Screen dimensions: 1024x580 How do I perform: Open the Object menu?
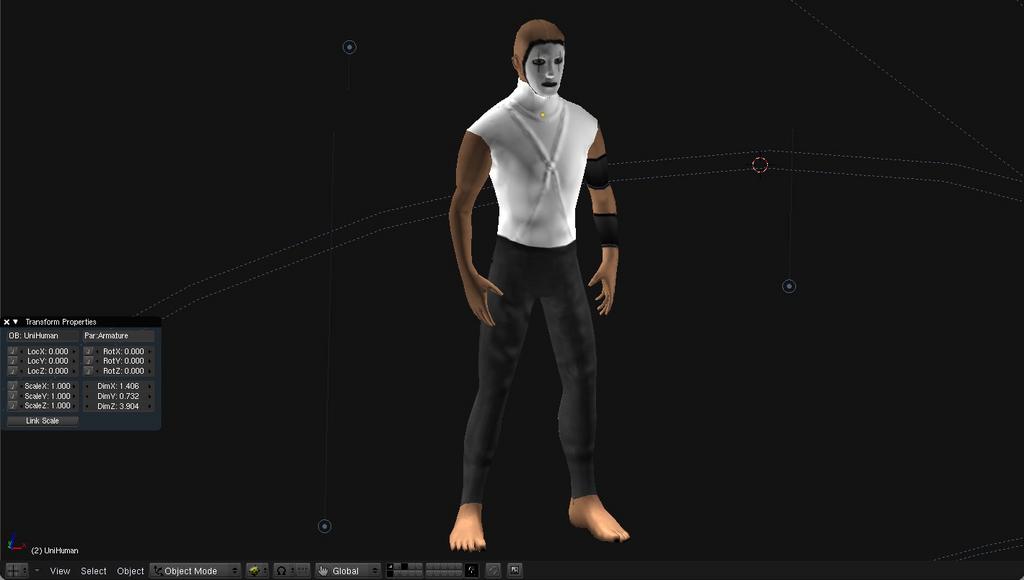tap(130, 571)
